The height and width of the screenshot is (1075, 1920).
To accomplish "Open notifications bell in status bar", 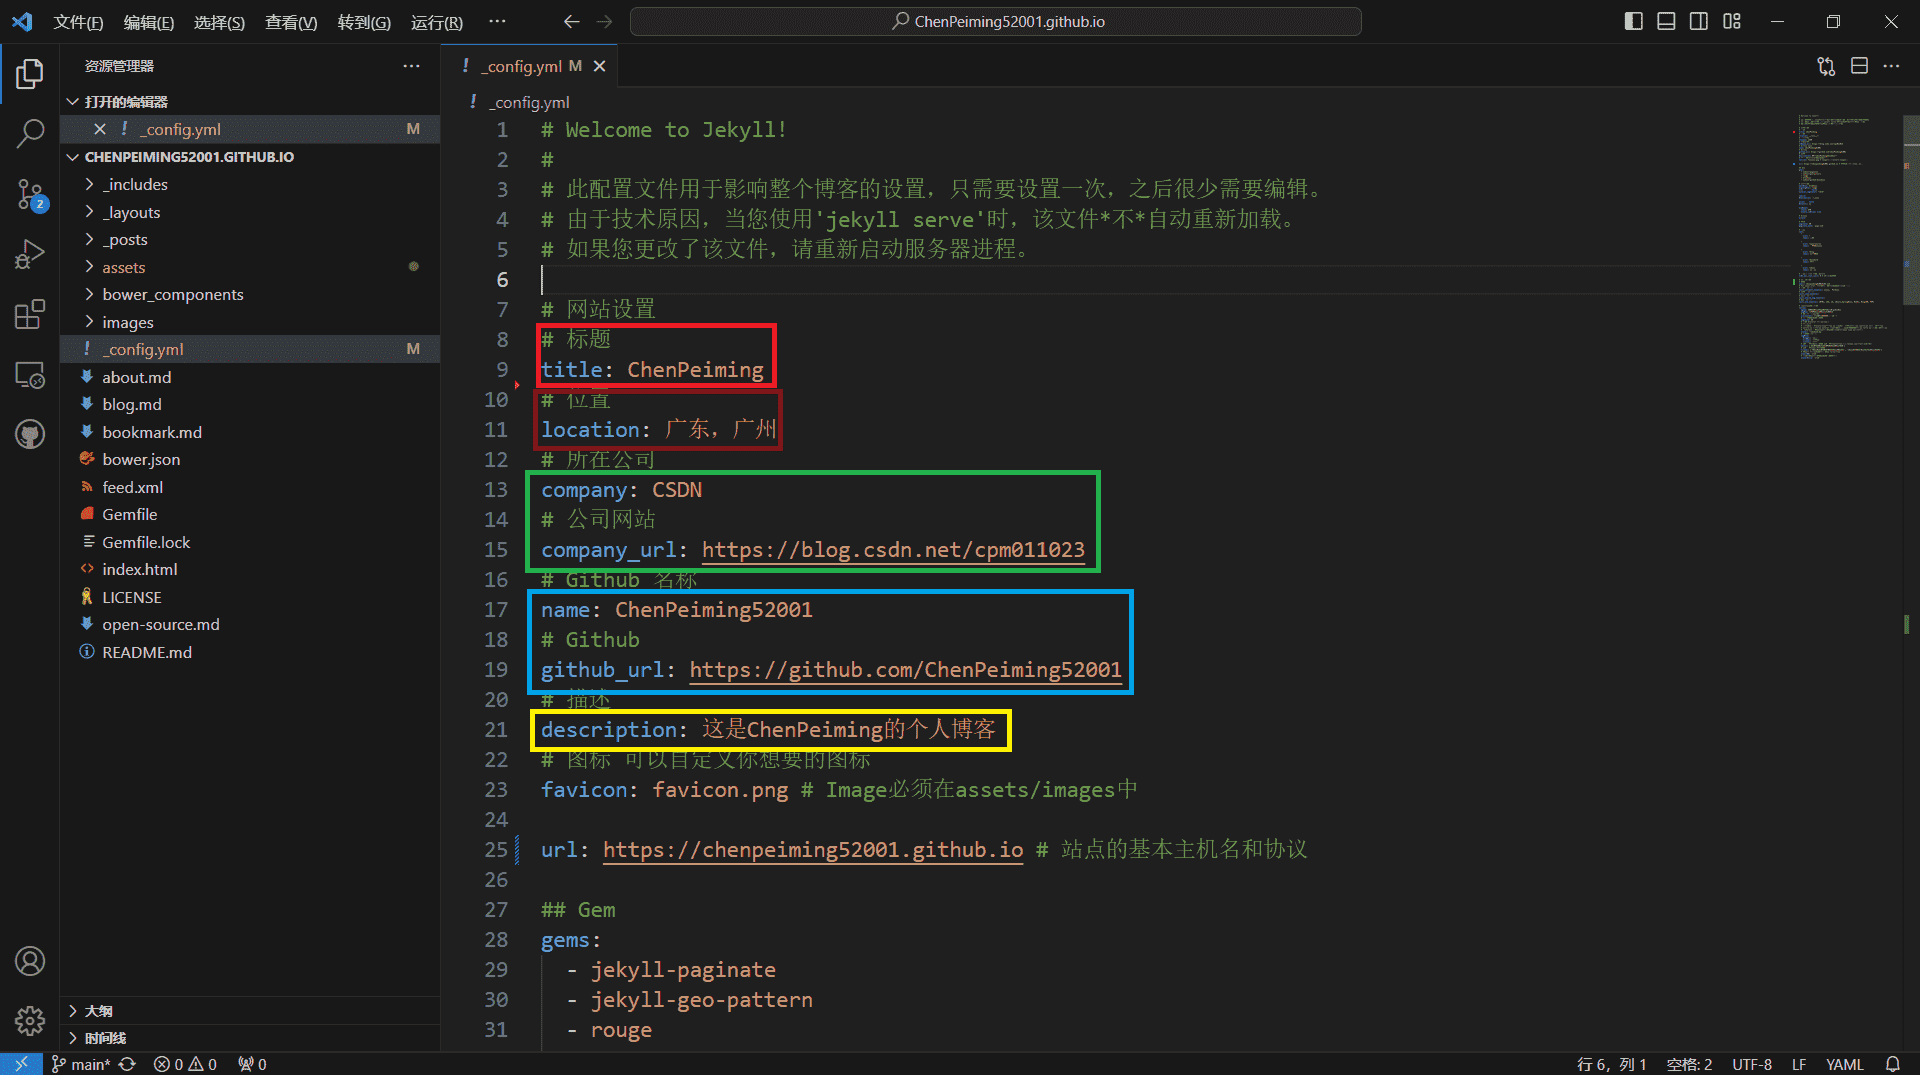I will pyautogui.click(x=1893, y=1064).
